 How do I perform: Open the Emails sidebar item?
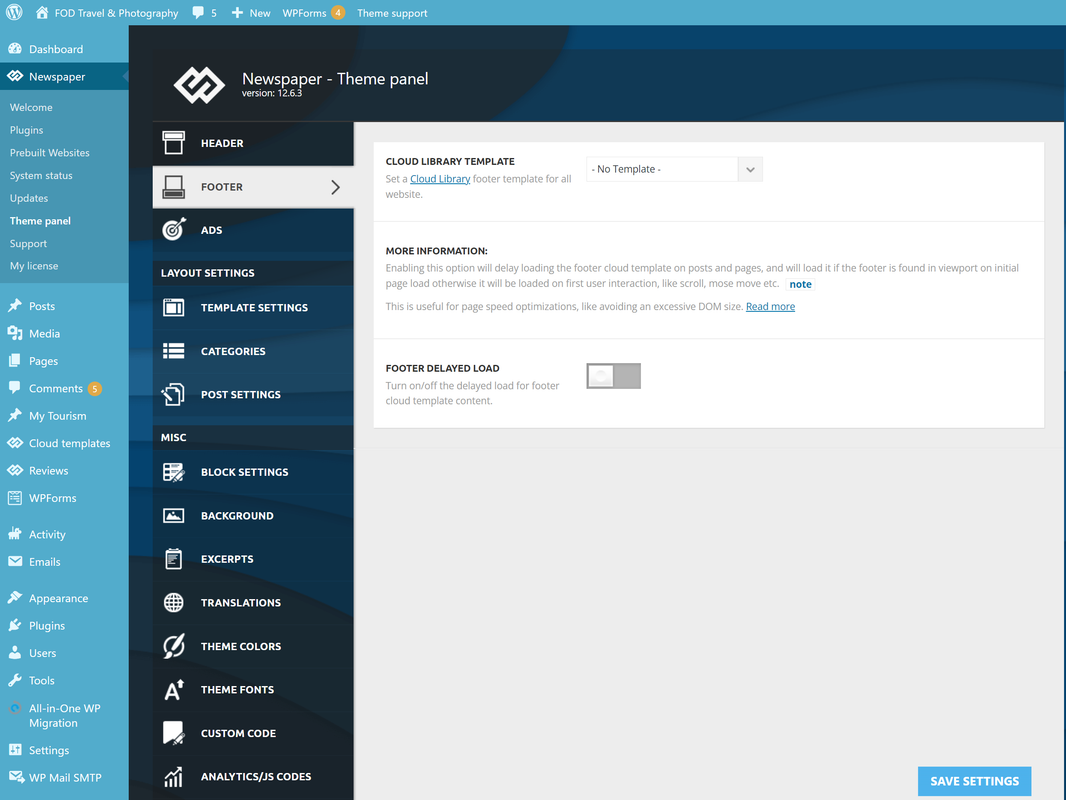(x=64, y=561)
